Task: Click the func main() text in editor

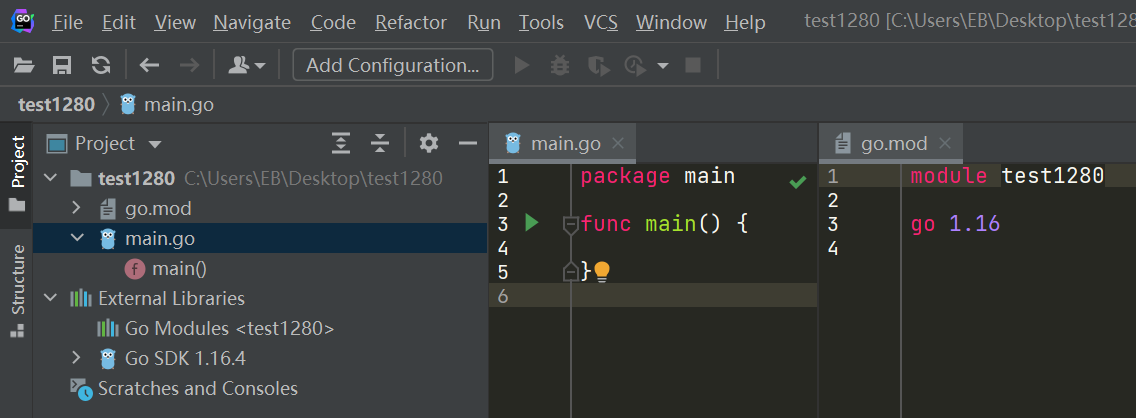Action: coord(651,224)
